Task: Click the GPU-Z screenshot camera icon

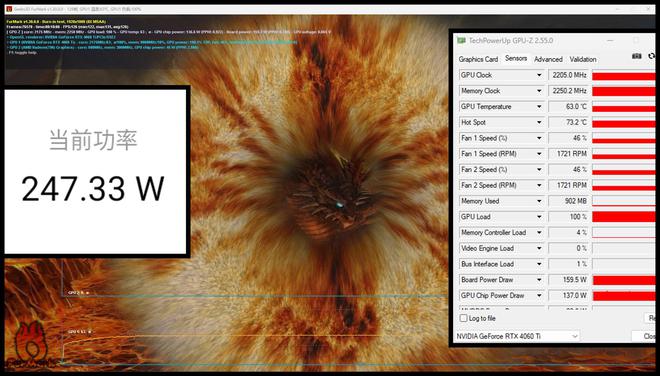Action: pyautogui.click(x=636, y=56)
